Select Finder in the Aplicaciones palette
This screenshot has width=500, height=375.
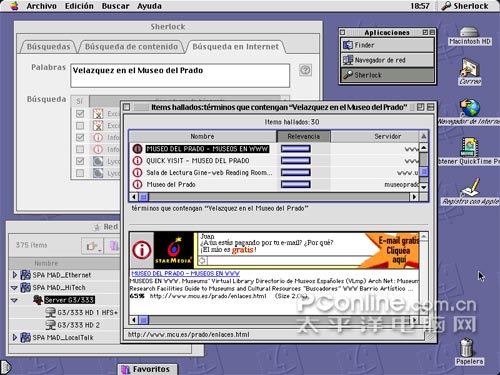pyautogui.click(x=388, y=45)
